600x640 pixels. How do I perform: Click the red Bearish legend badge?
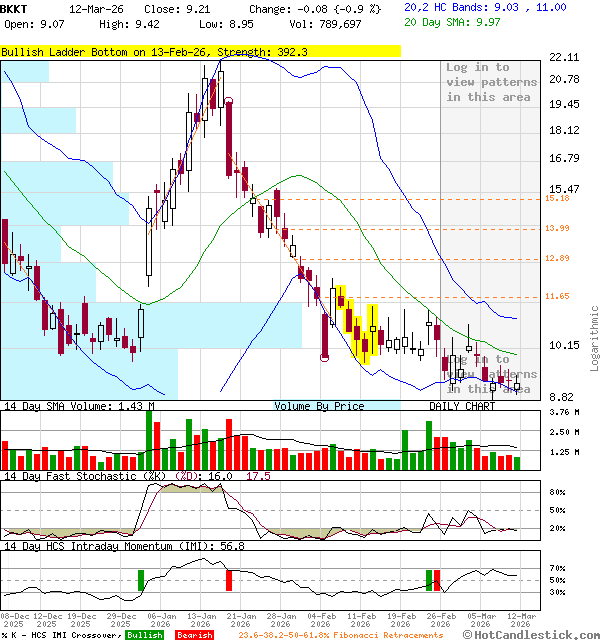(x=194, y=634)
